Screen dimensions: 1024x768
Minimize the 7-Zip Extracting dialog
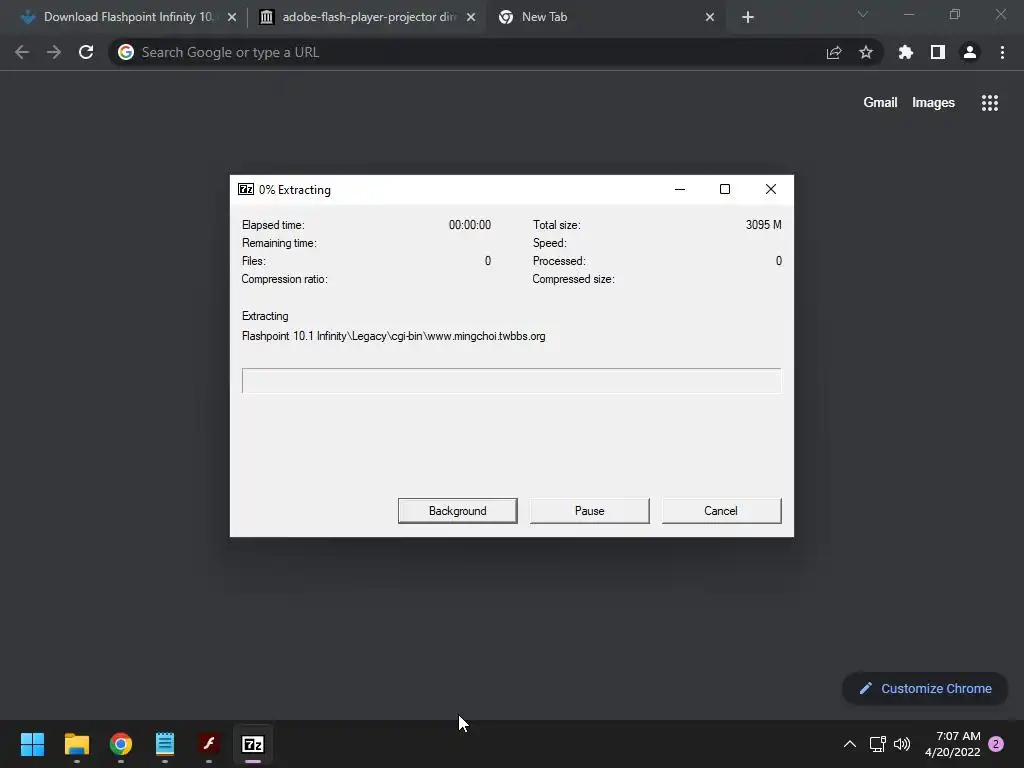680,189
